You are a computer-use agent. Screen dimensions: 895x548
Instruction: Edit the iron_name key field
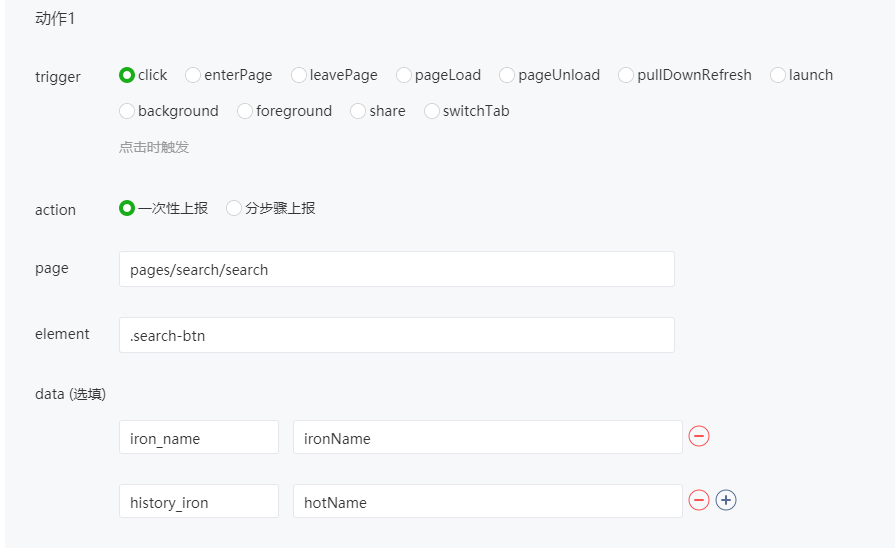199,437
